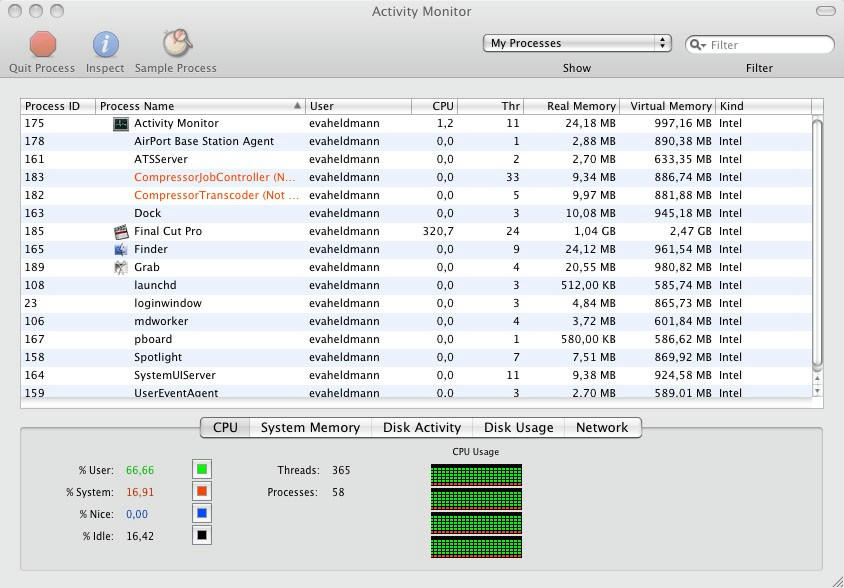Open the Disk Usage tab

518,428
